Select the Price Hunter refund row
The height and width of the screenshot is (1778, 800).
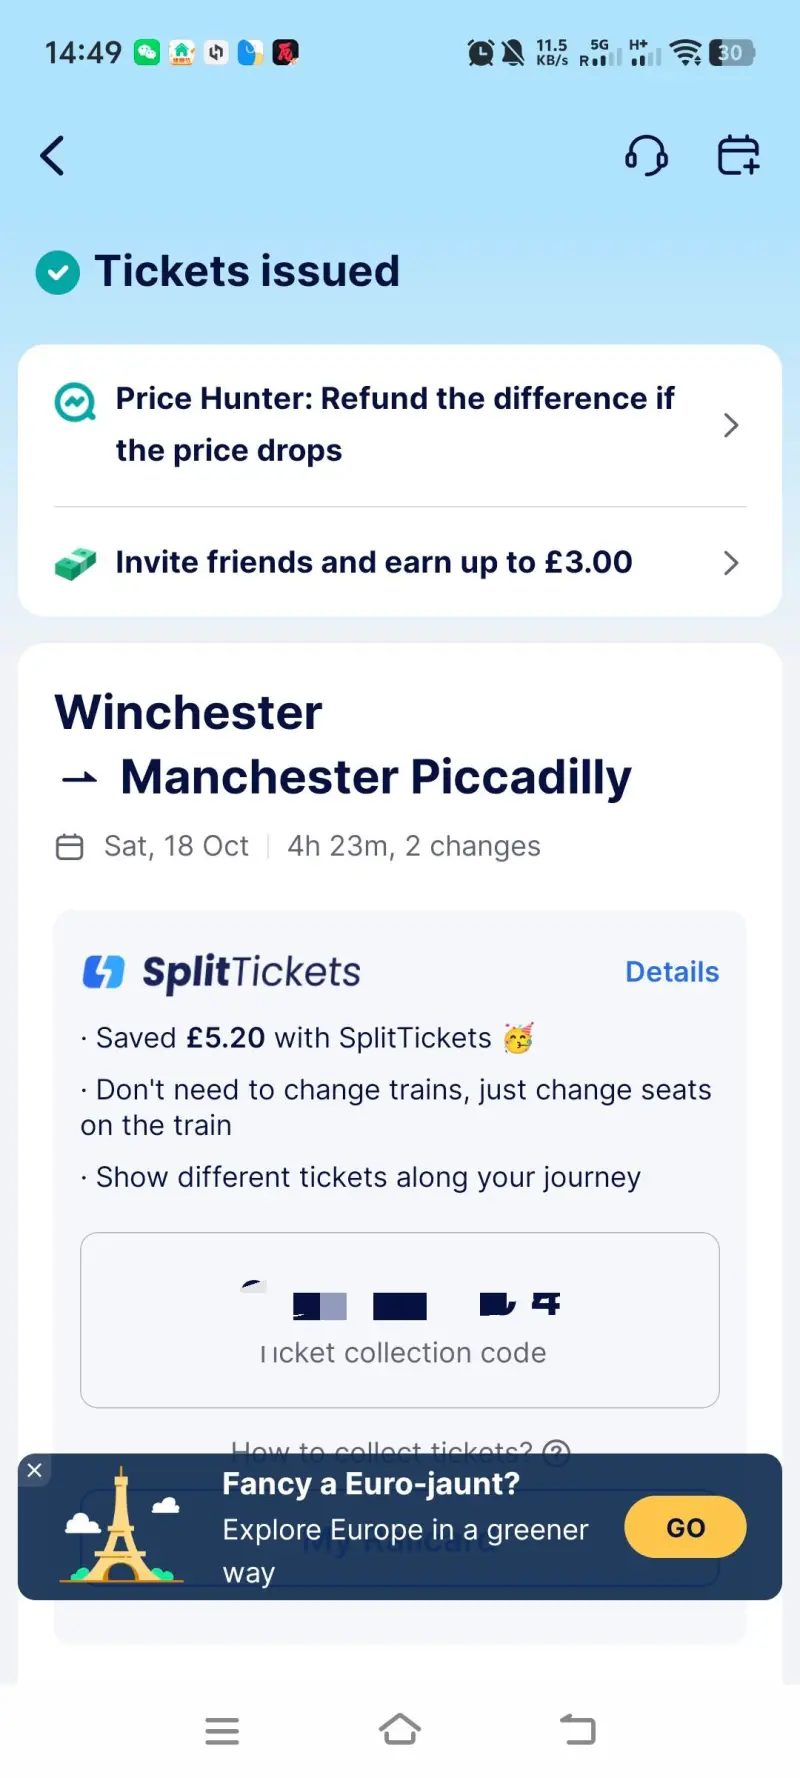tap(395, 425)
